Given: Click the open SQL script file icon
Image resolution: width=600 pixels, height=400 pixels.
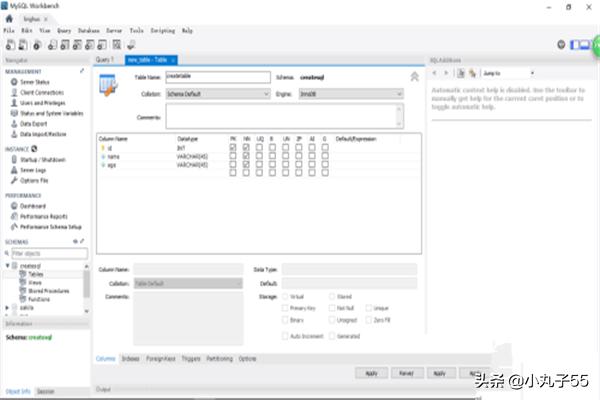Looking at the screenshot, I should [23, 45].
